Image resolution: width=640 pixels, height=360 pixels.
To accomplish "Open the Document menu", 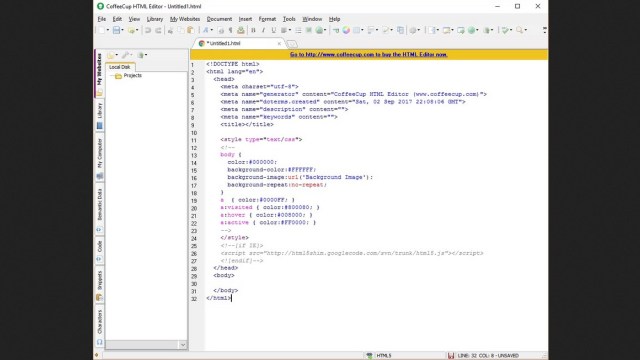I will [219, 19].
